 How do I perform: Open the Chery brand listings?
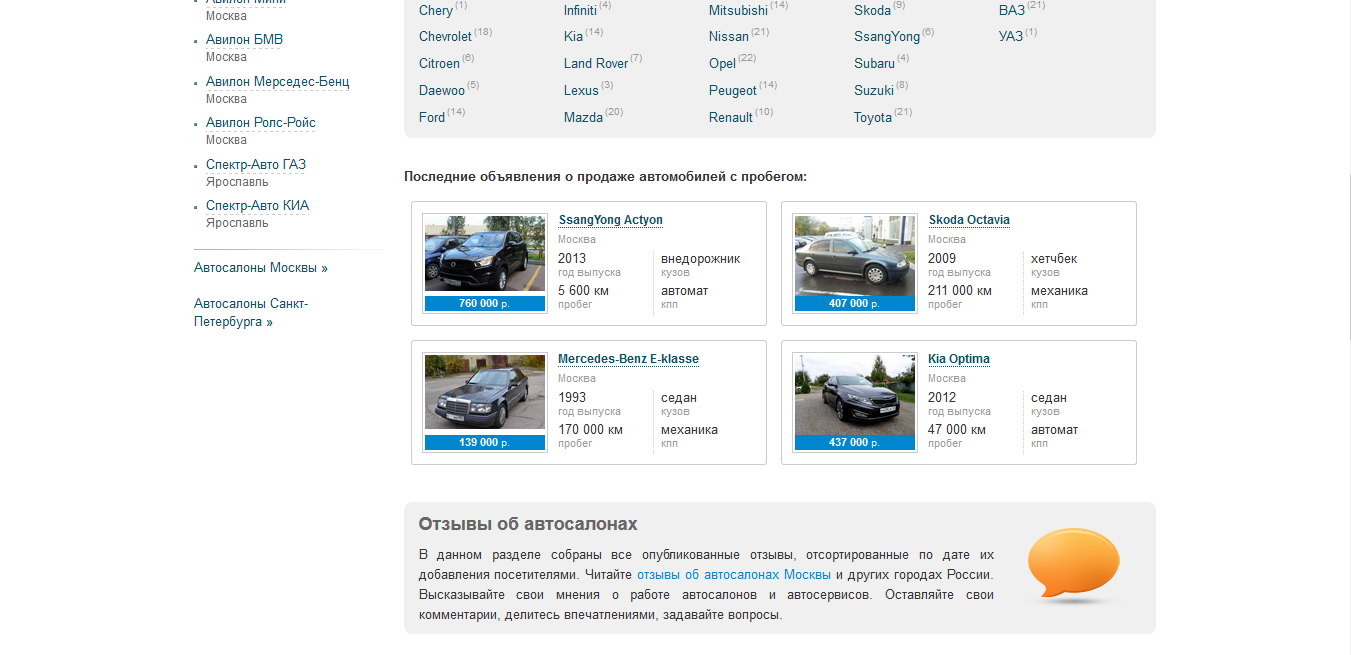pos(436,10)
